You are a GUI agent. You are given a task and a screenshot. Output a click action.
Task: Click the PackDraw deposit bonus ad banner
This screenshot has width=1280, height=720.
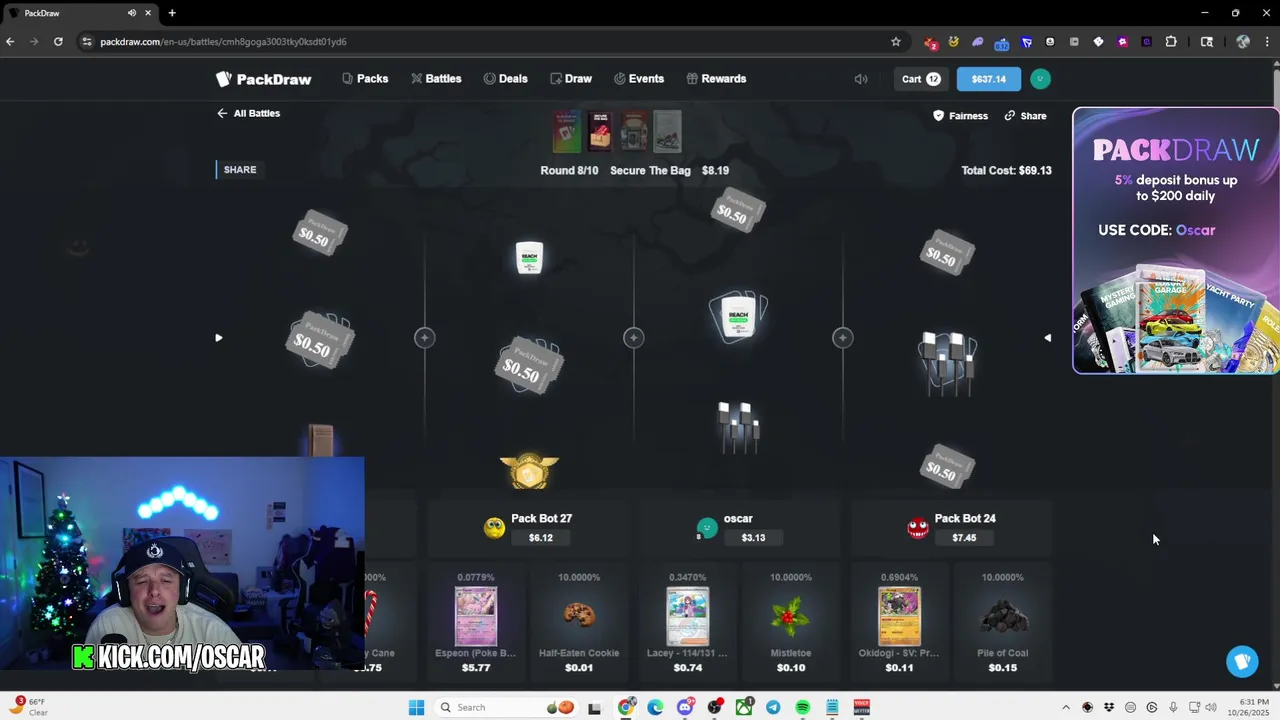[1175, 241]
